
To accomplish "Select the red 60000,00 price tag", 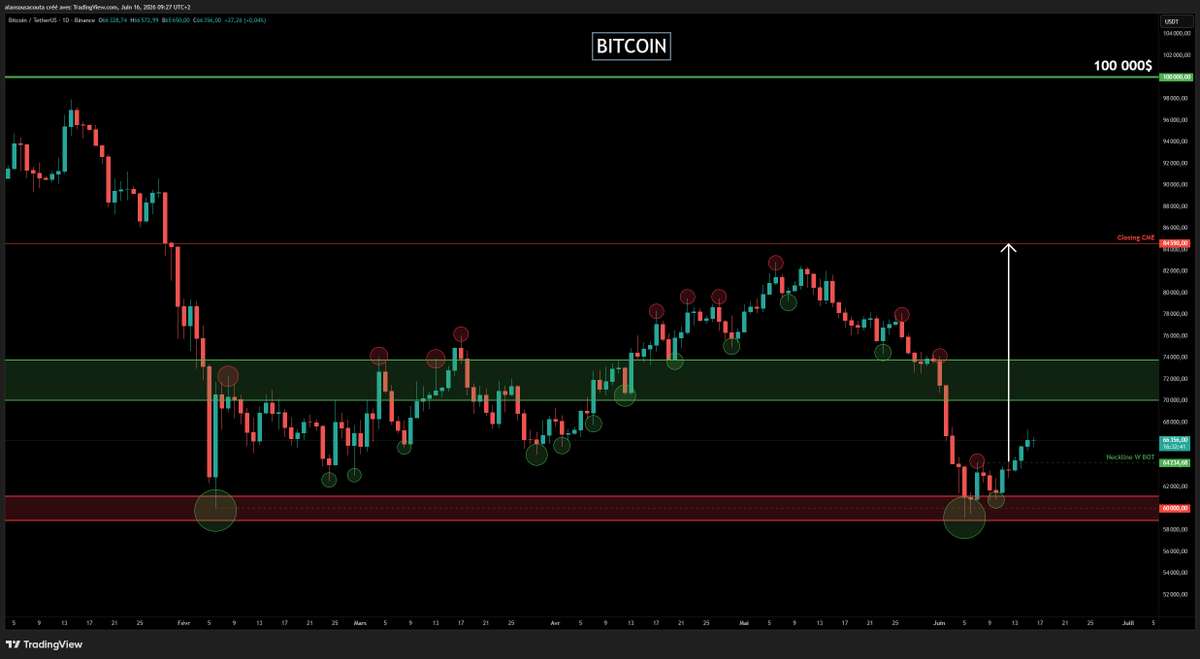I will click(1175, 508).
